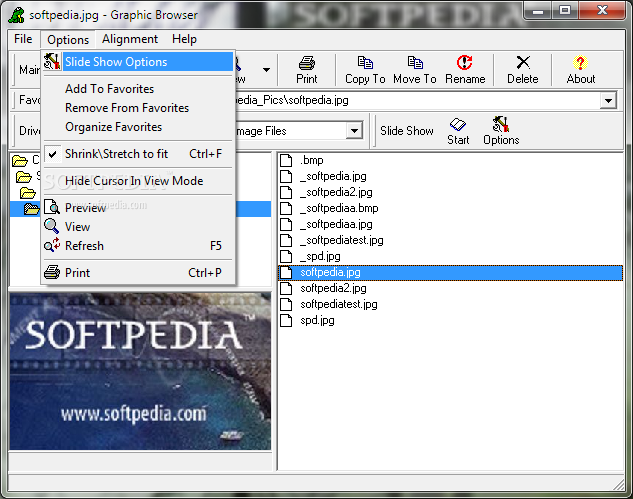This screenshot has width=633, height=499.
Task: Close the Graphic Browser window
Action: click(x=602, y=10)
